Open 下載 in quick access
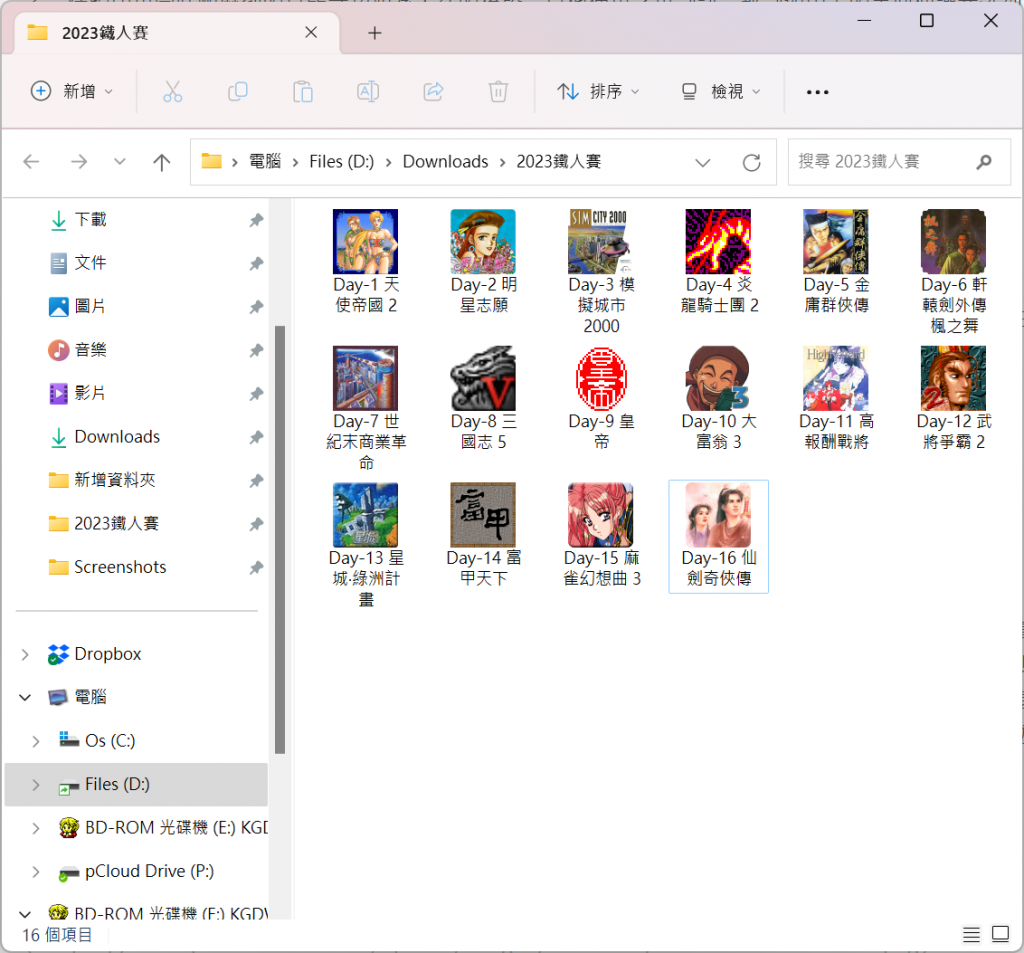This screenshot has height=953, width=1024. (90, 219)
